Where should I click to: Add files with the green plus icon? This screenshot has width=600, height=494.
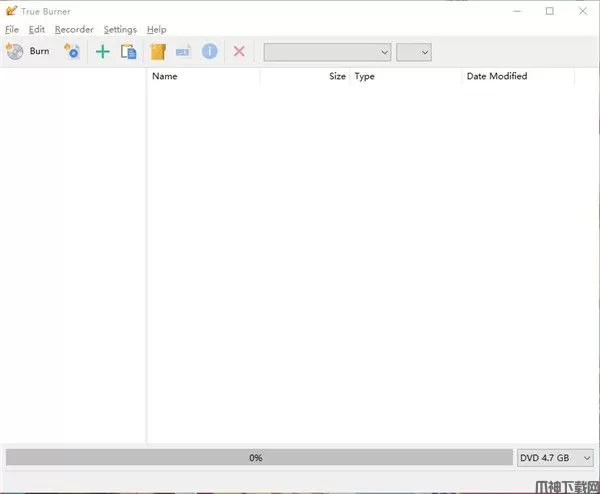pos(102,51)
